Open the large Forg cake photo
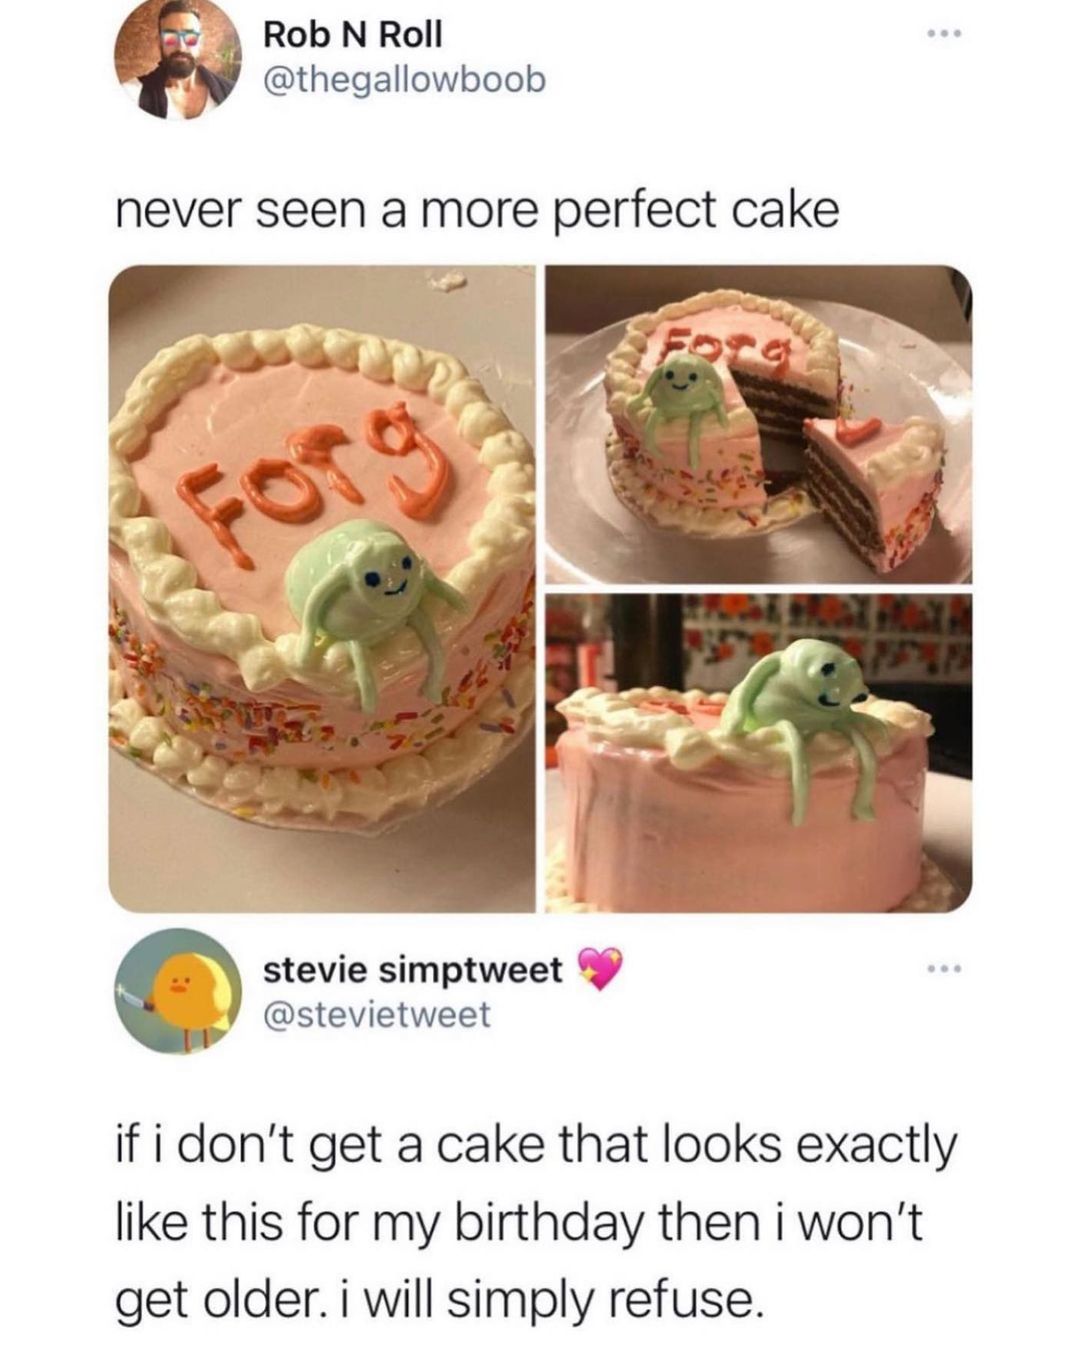 [x=322, y=589]
